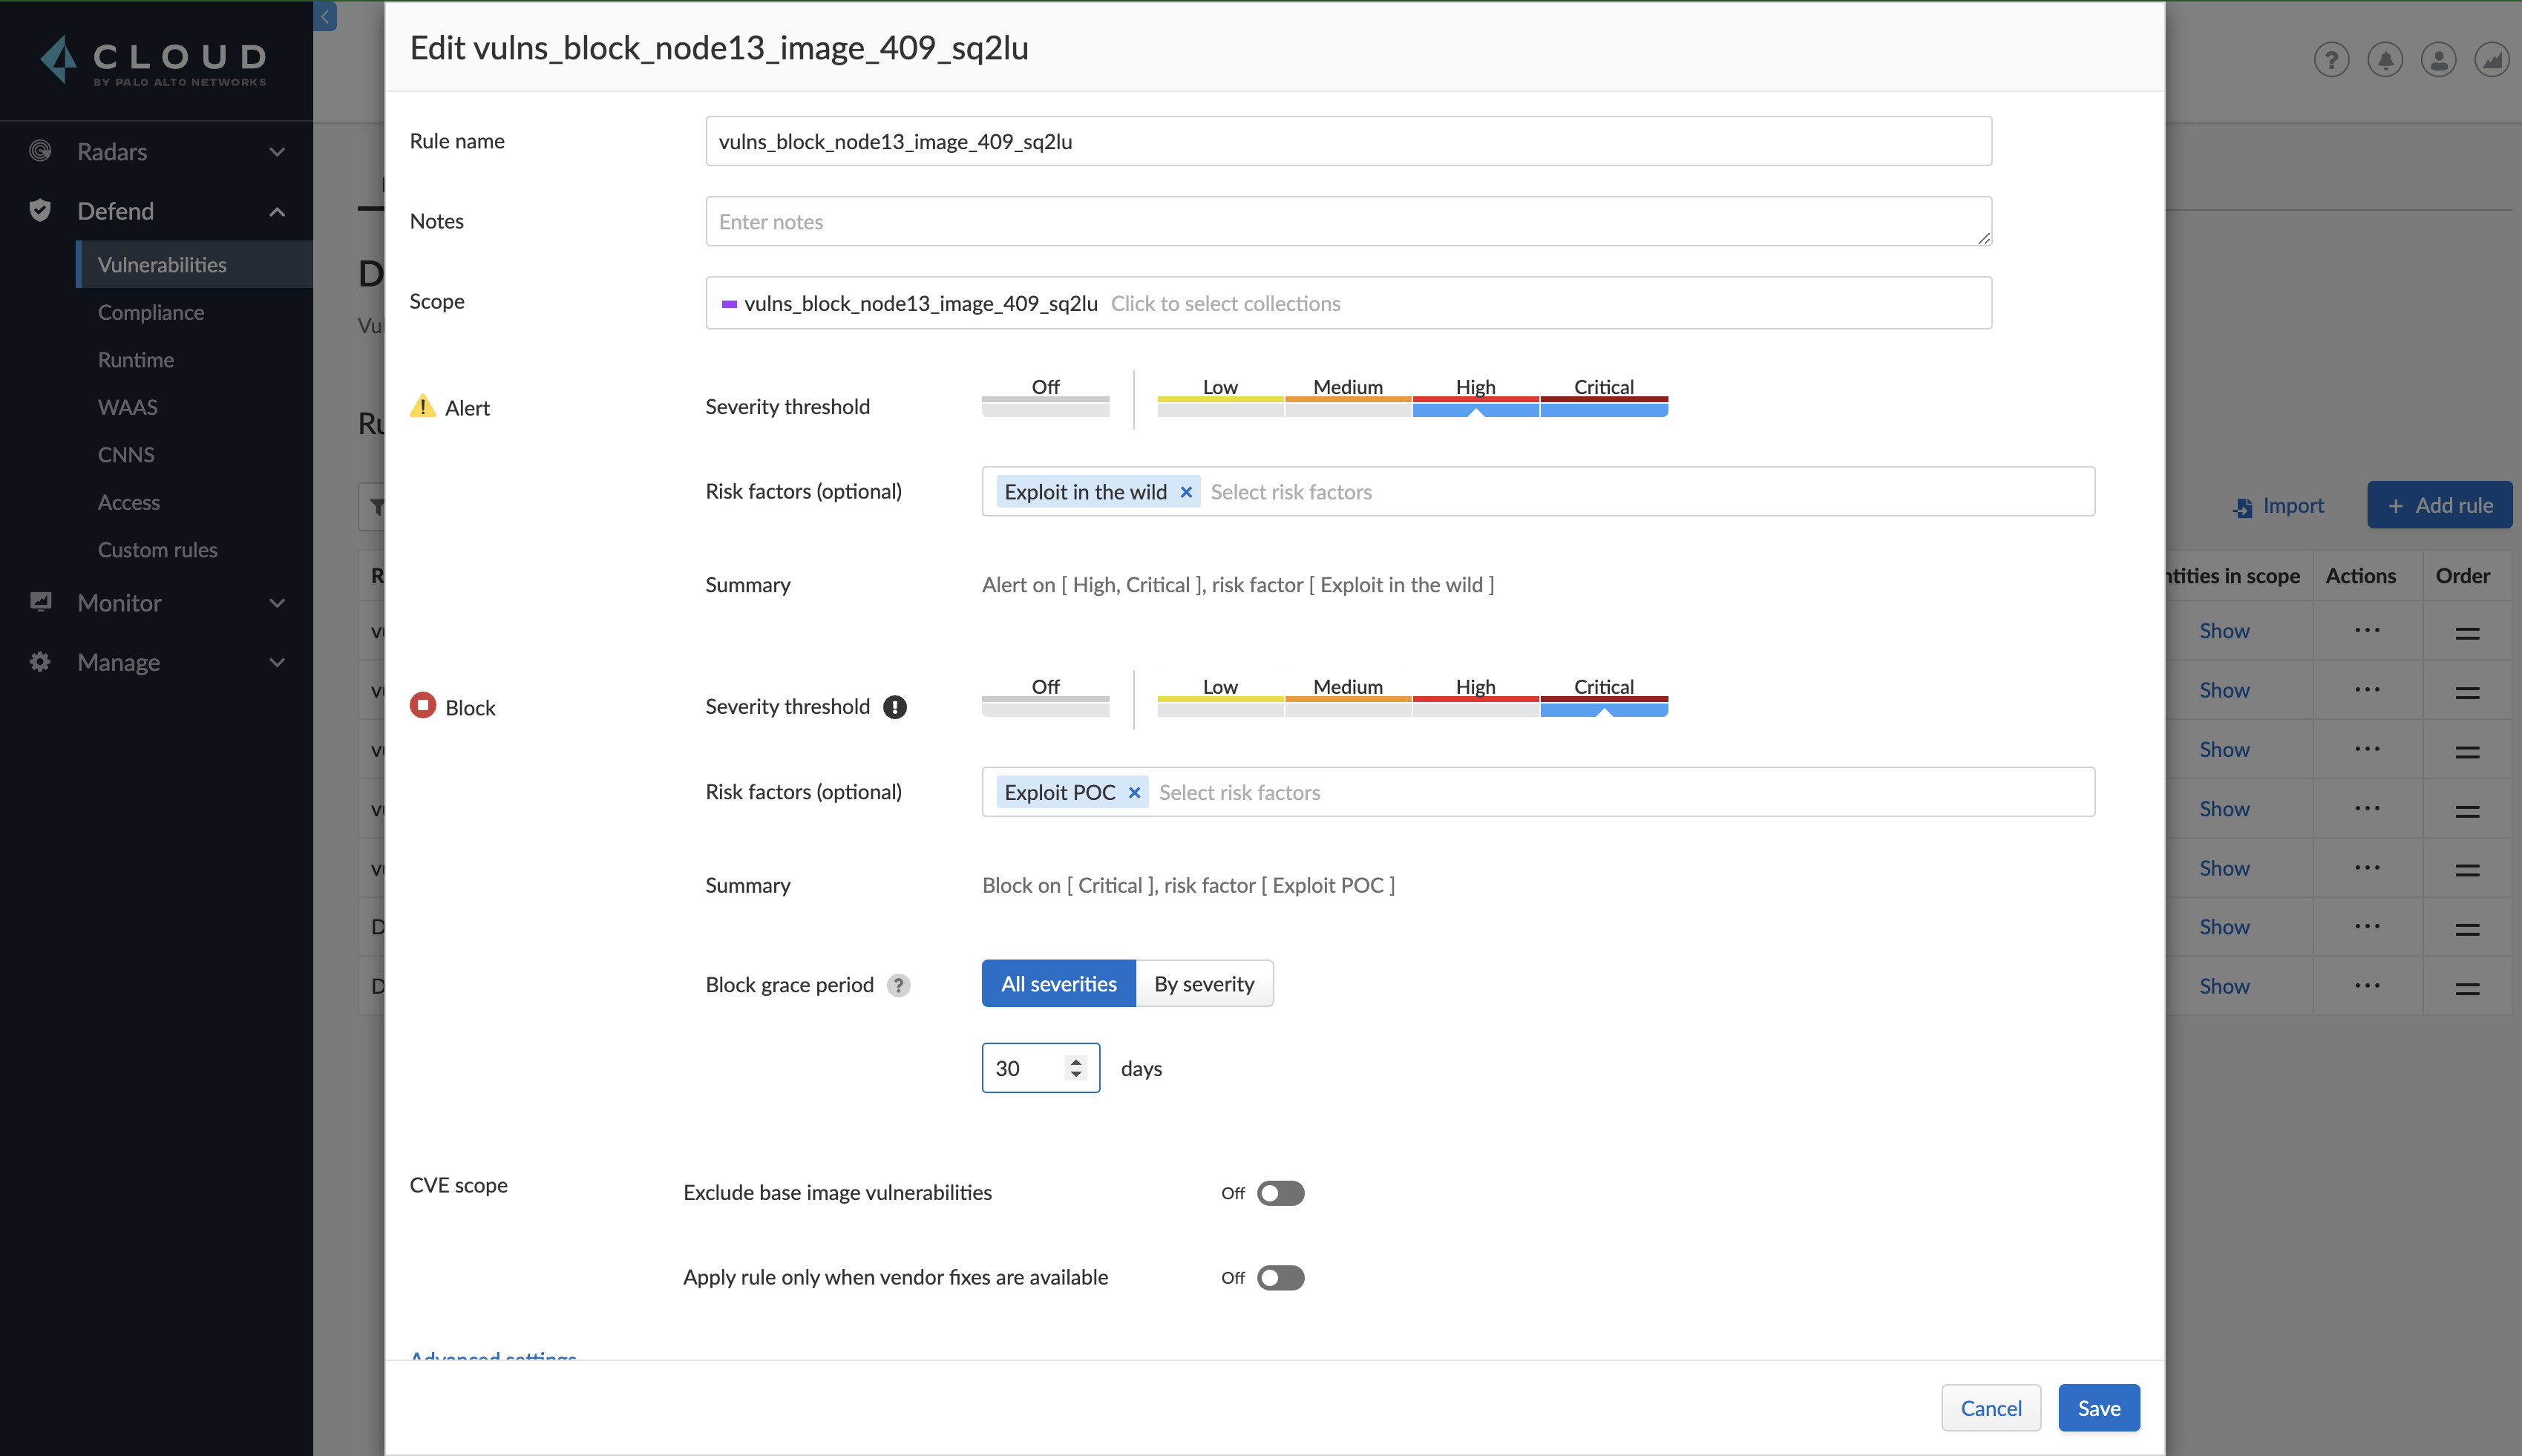Collapse the sidebar with the arrow tab
This screenshot has width=2522, height=1456.
pos(325,16)
